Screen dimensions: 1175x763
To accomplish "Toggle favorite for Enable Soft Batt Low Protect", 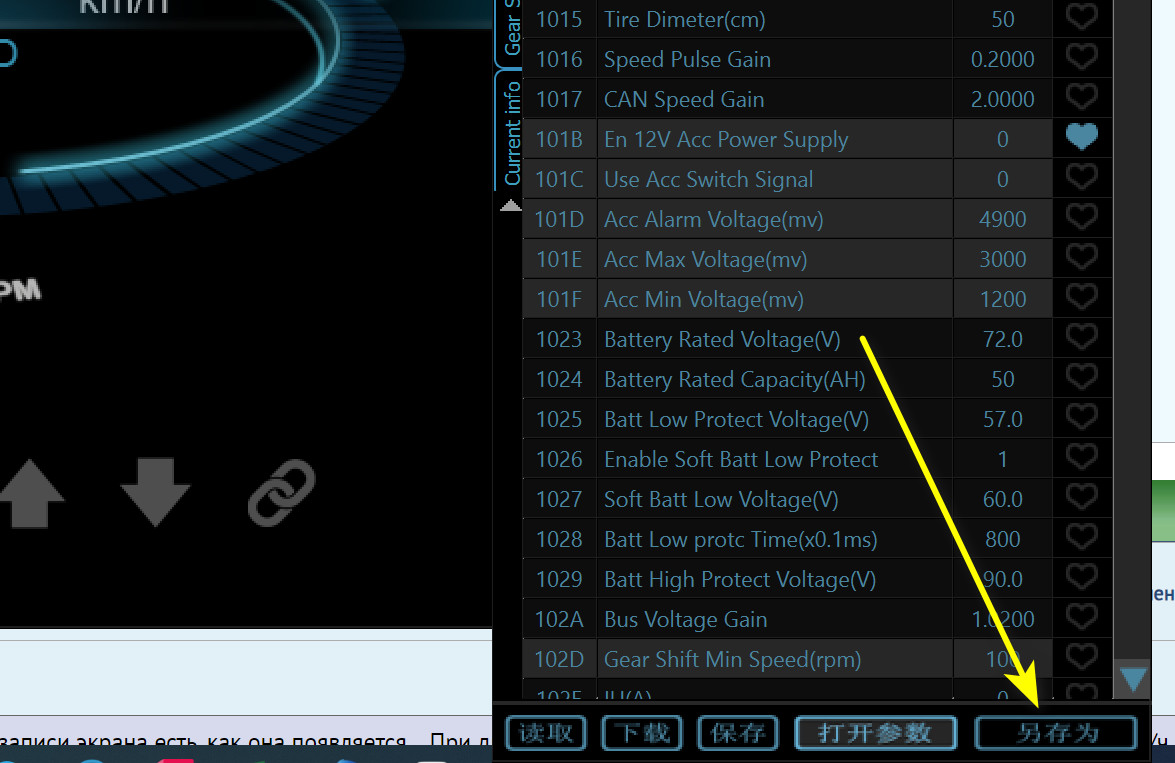I will click(x=1081, y=458).
